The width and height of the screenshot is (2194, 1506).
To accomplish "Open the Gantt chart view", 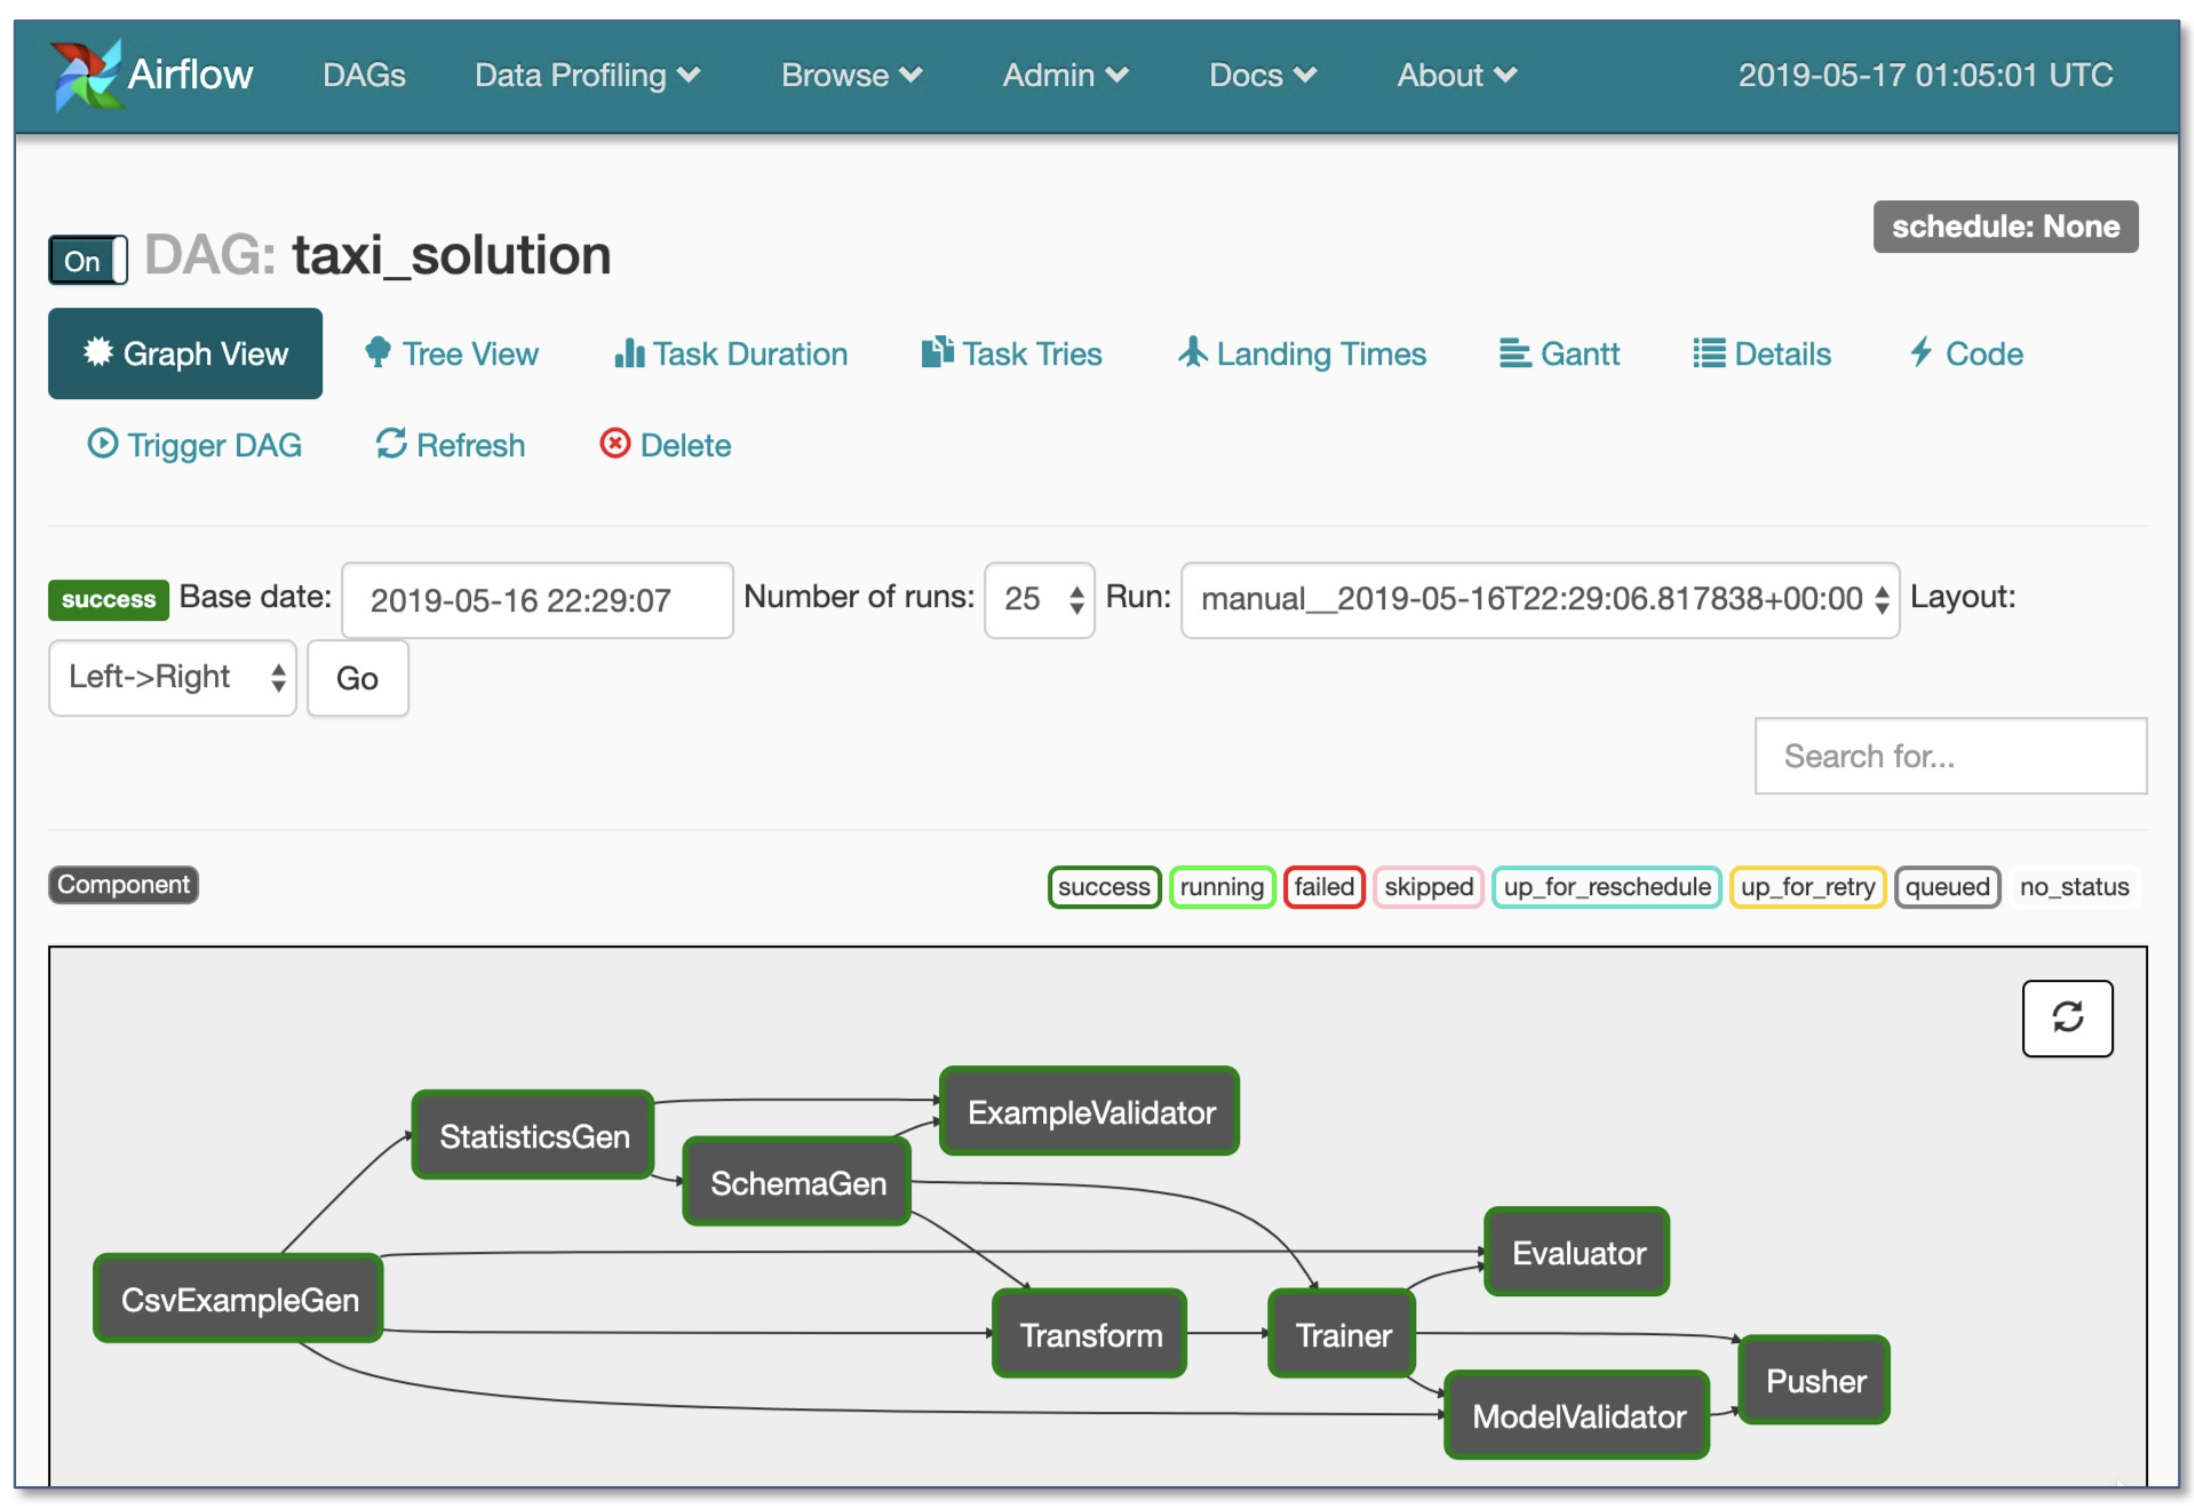I will click(1558, 353).
